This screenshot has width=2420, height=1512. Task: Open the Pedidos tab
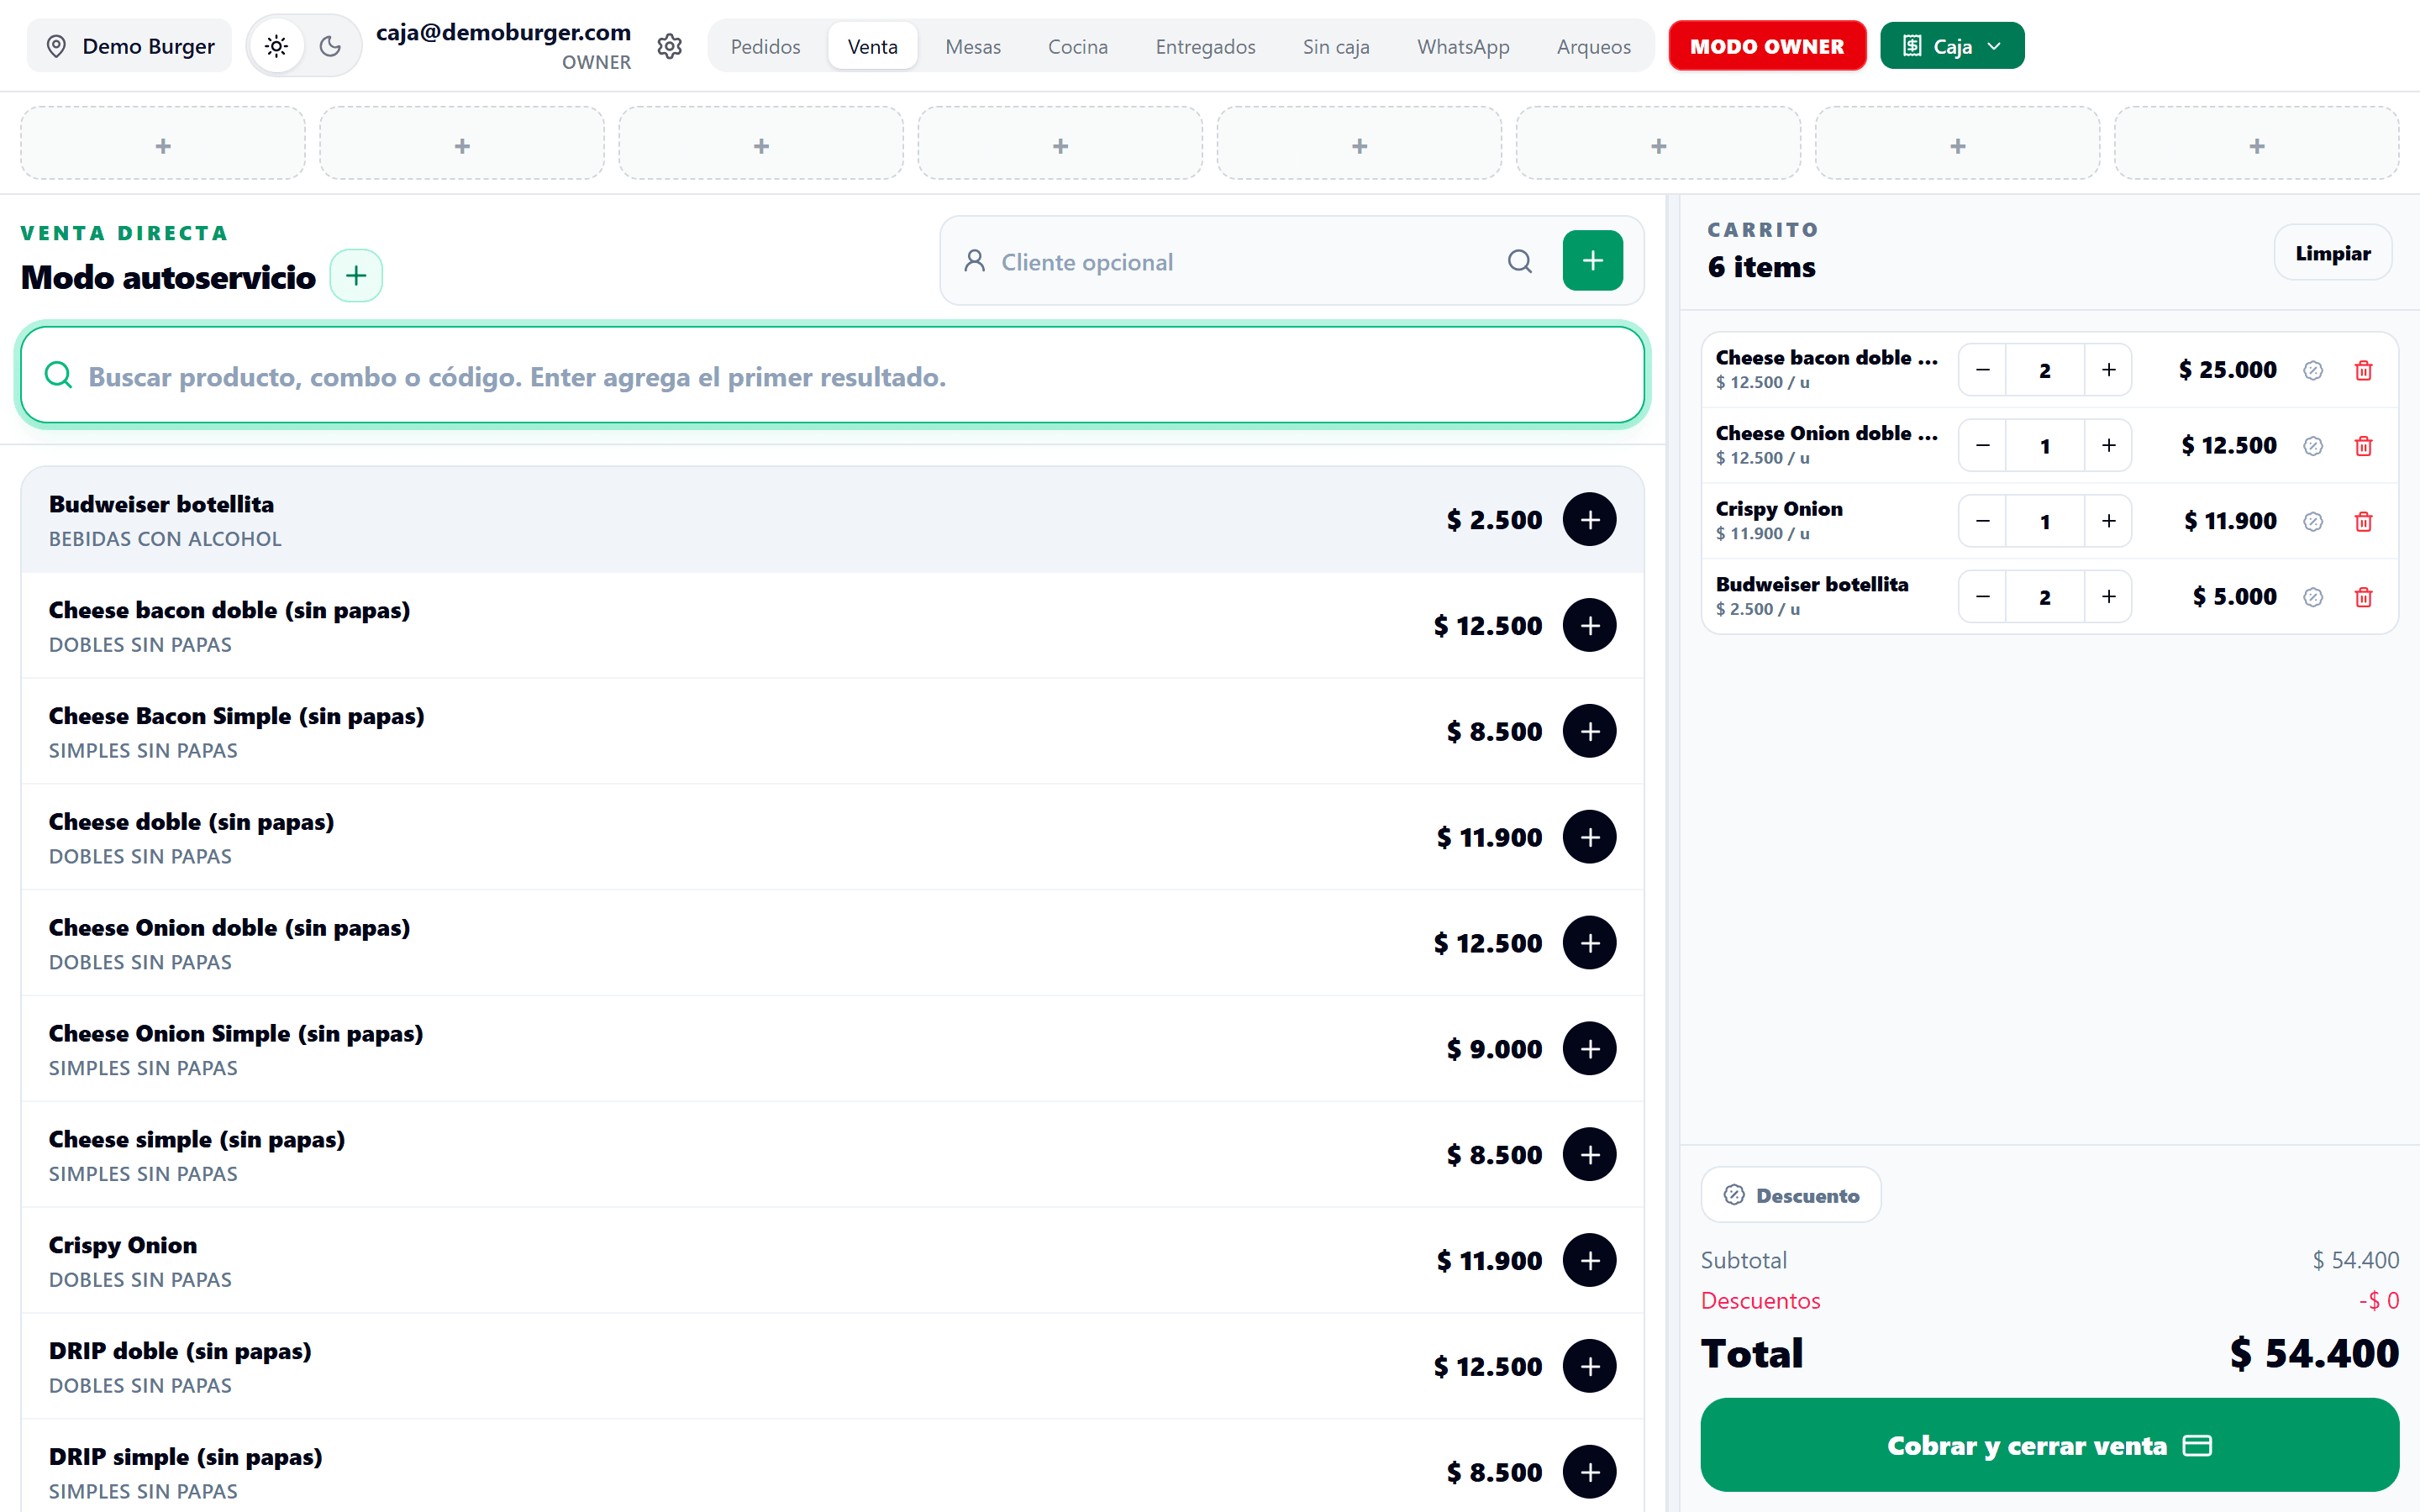[765, 46]
